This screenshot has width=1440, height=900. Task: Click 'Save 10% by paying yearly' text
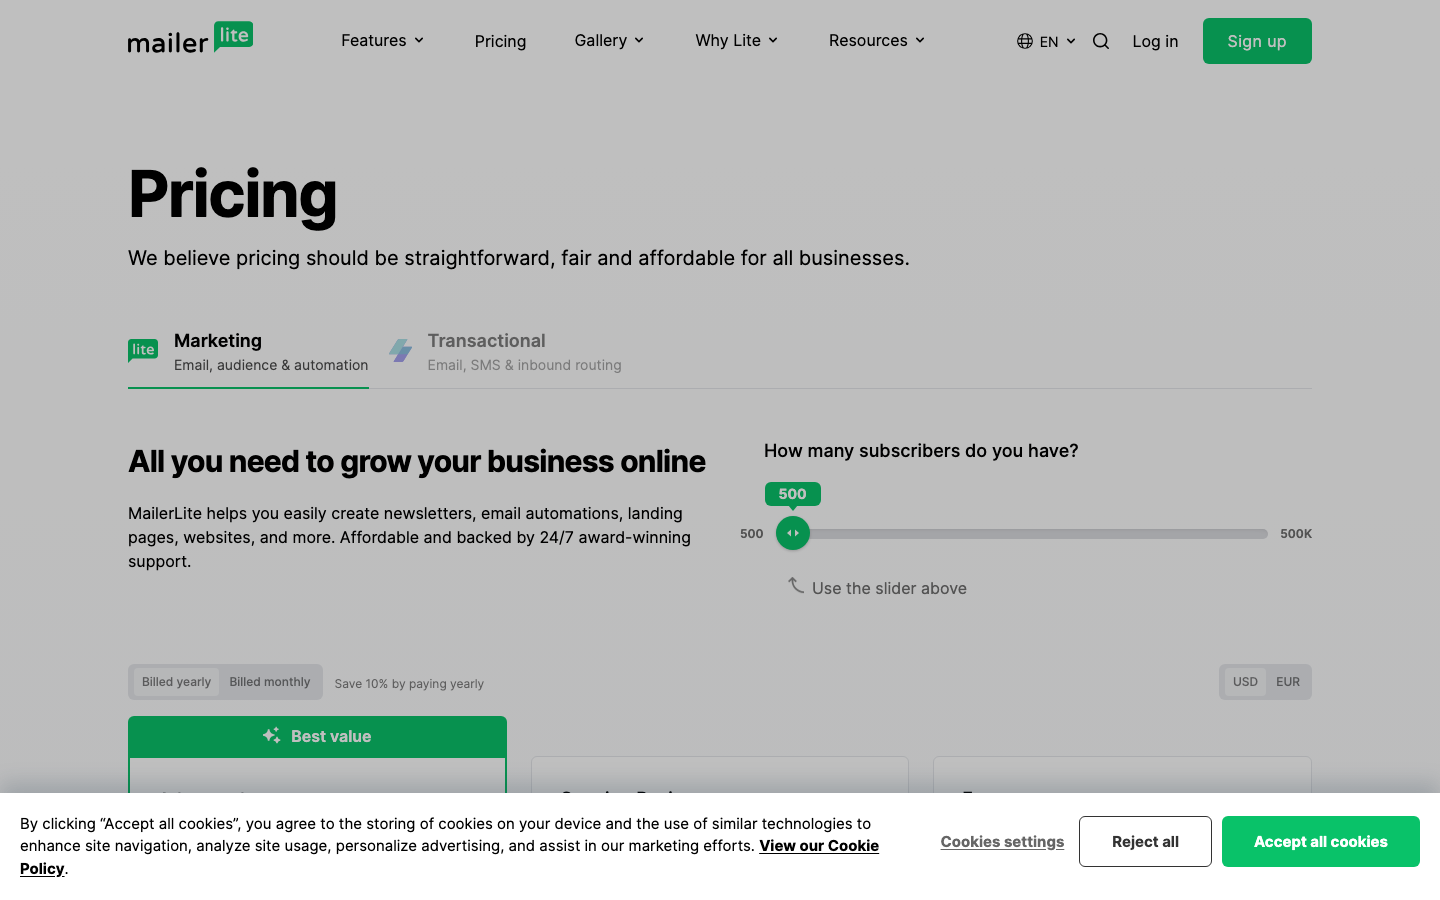click(x=409, y=684)
